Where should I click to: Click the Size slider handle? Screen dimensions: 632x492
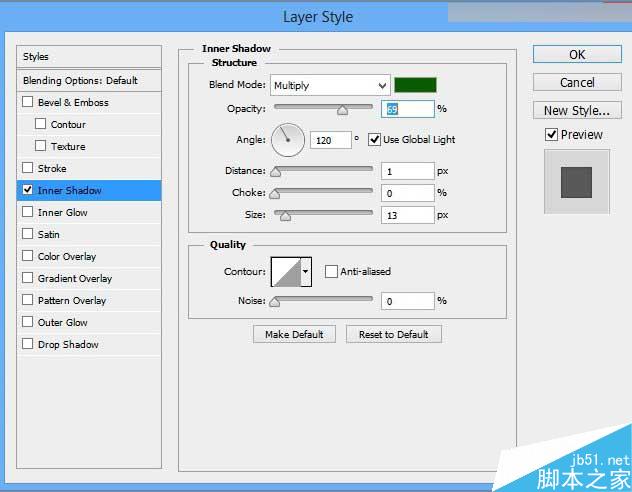click(x=285, y=216)
